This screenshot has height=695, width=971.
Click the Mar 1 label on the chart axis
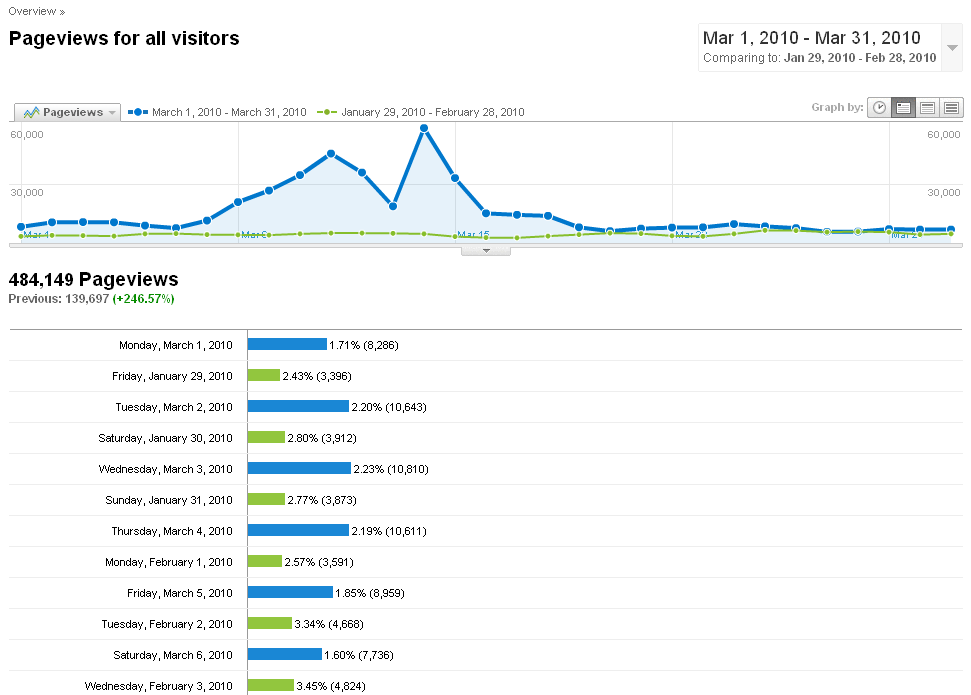[x=36, y=235]
